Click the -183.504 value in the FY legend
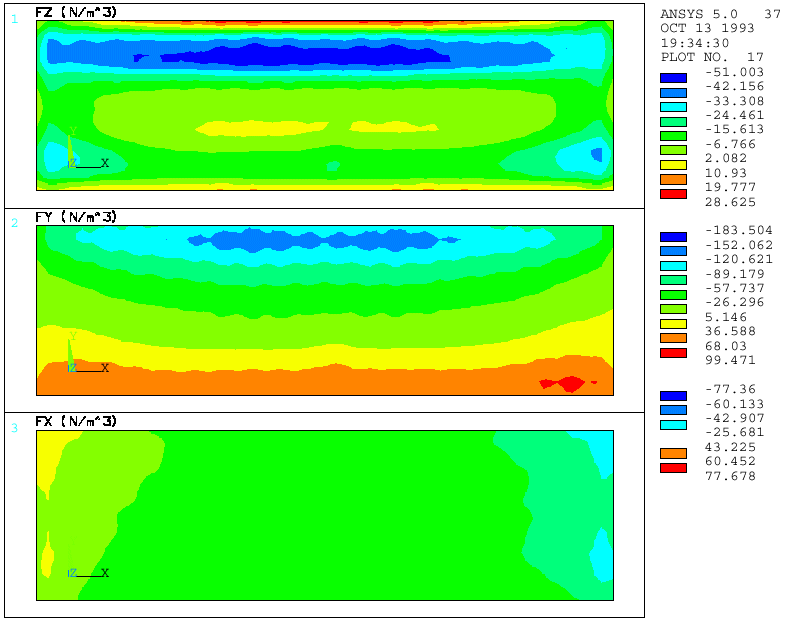Screen dimensions: 789x621 point(733,230)
